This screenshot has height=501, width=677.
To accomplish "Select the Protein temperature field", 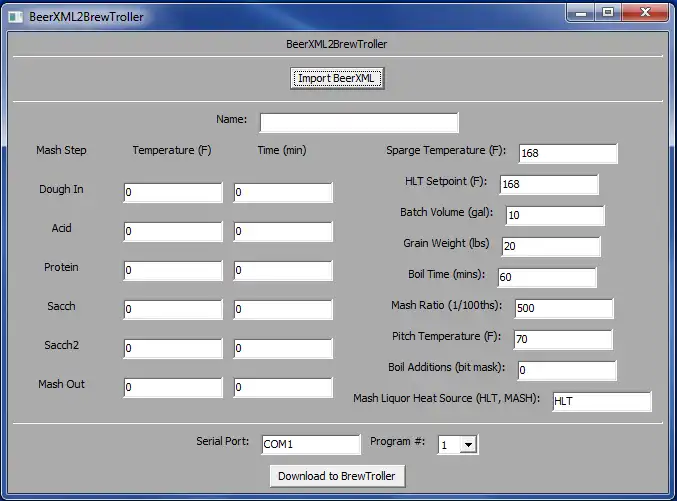I will 173,270.
